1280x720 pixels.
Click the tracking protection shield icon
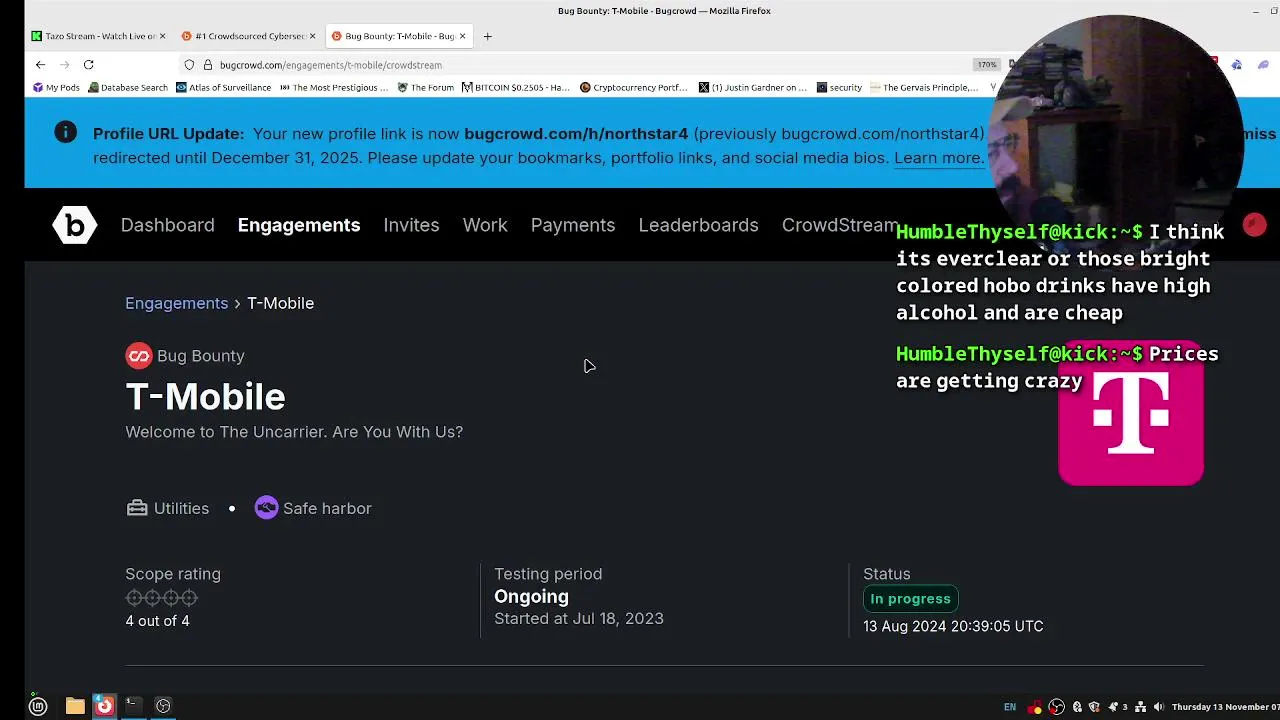pyautogui.click(x=189, y=65)
